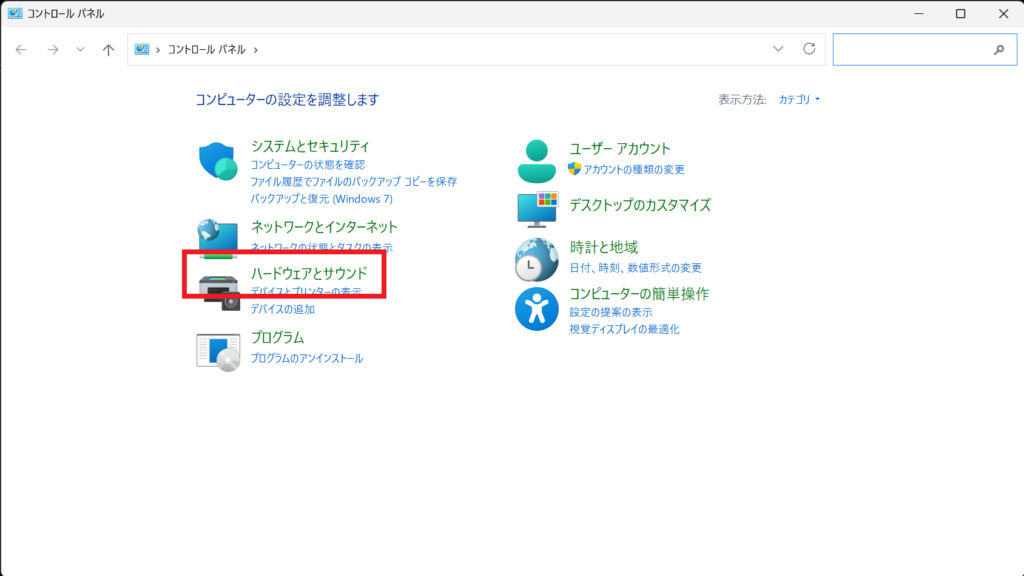The height and width of the screenshot is (576, 1024).
Task: Open the ハードウェアとサウンド link
Action: point(309,273)
